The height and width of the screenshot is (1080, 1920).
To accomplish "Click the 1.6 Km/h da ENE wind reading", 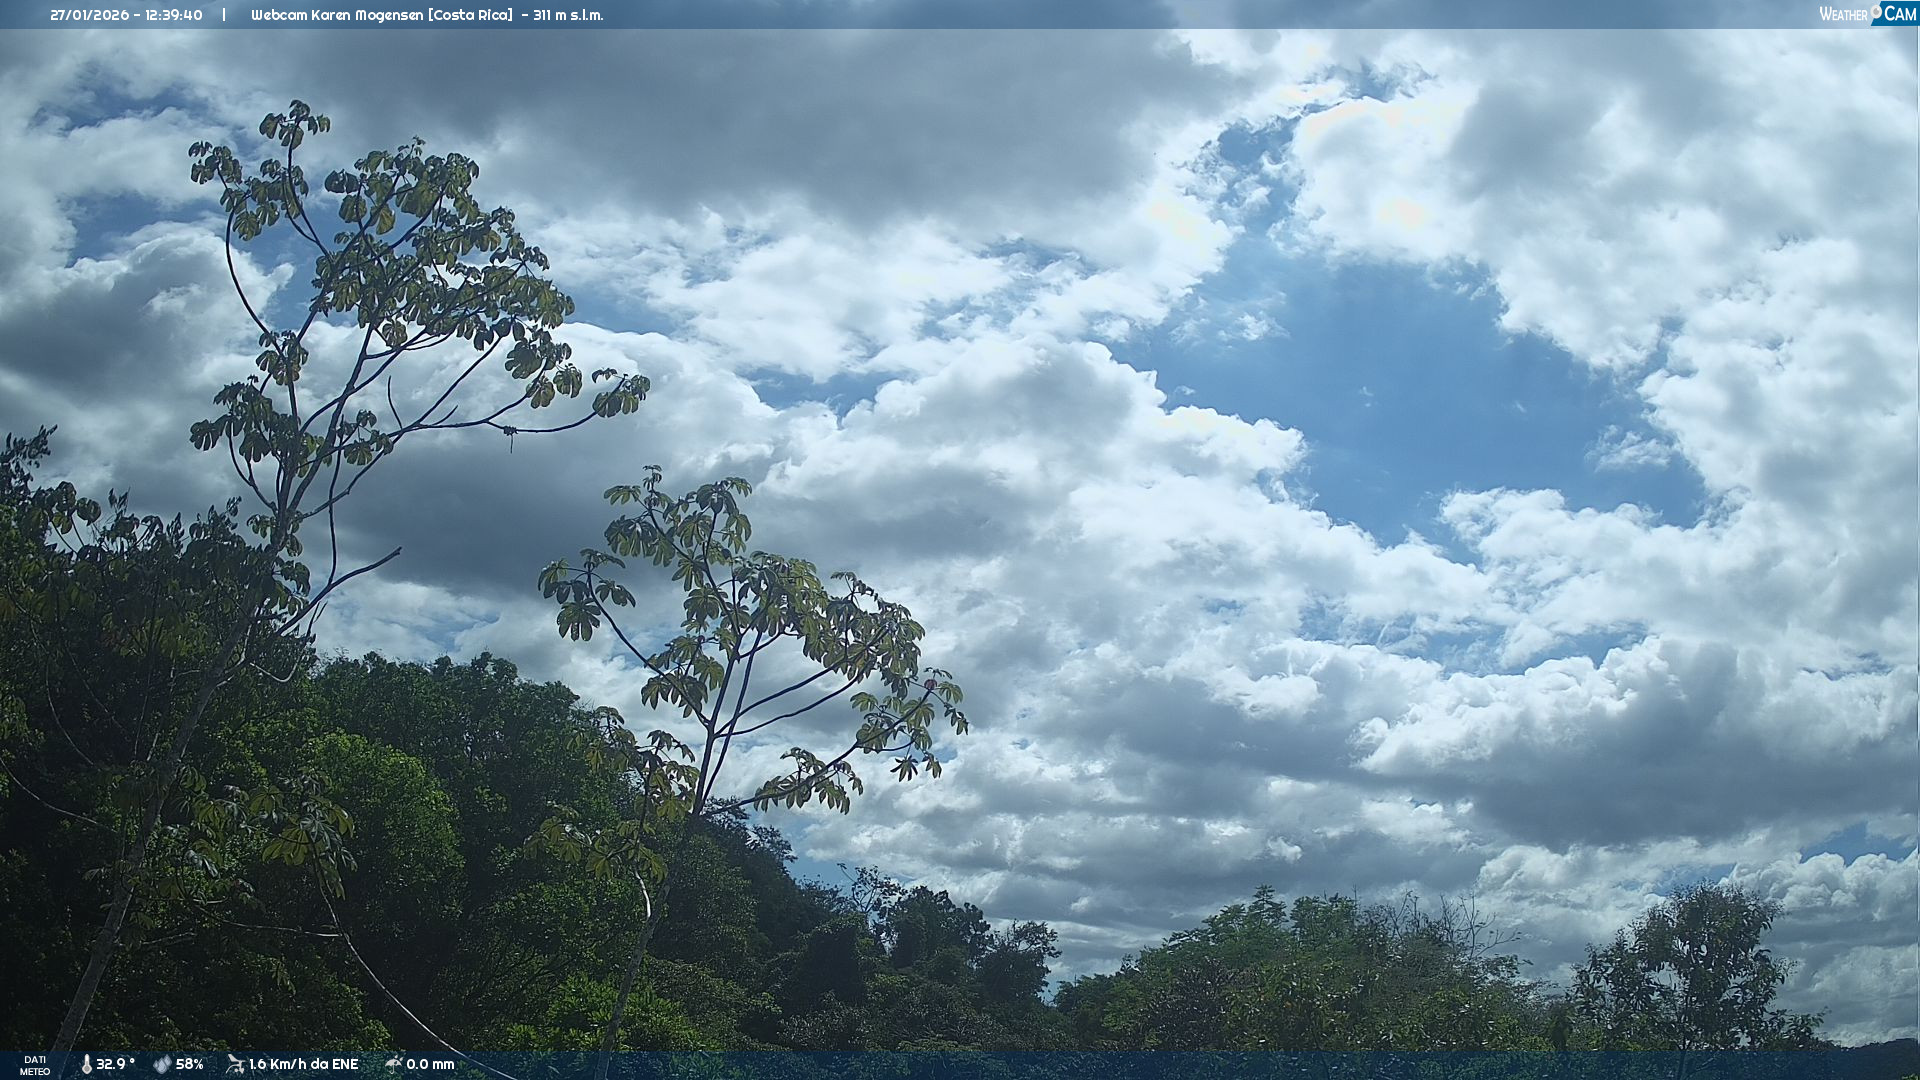I will point(303,1064).
